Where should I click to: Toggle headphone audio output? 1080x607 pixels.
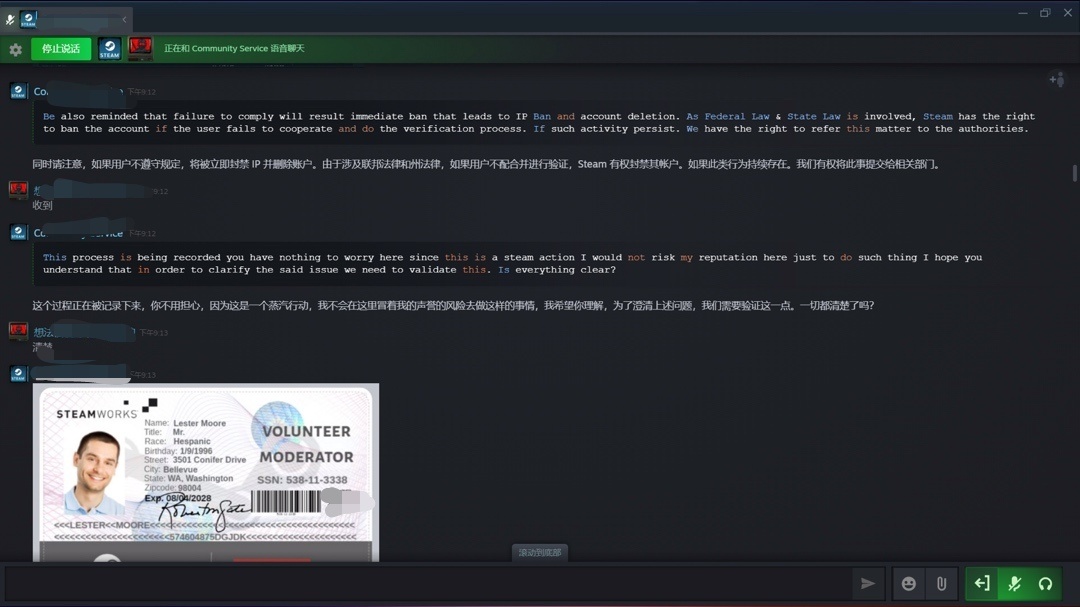coord(1046,584)
